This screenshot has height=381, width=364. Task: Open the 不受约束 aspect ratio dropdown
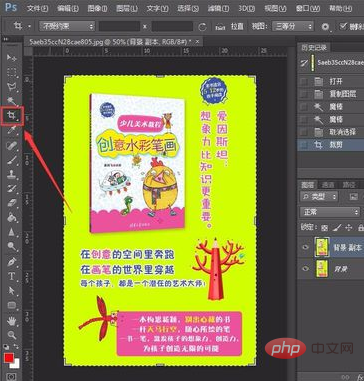click(67, 26)
